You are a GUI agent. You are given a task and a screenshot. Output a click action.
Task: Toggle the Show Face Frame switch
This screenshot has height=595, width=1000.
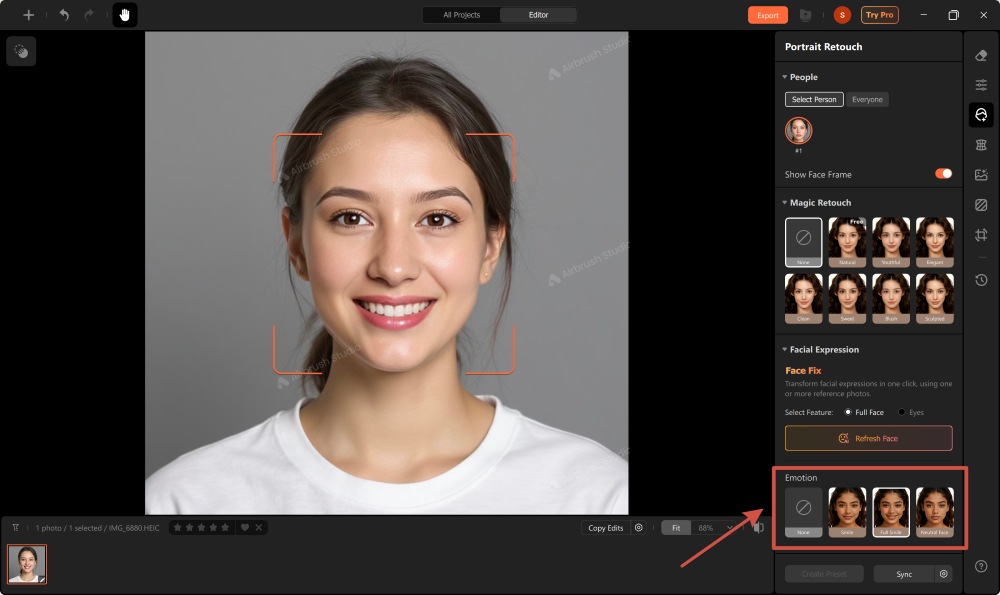click(943, 173)
